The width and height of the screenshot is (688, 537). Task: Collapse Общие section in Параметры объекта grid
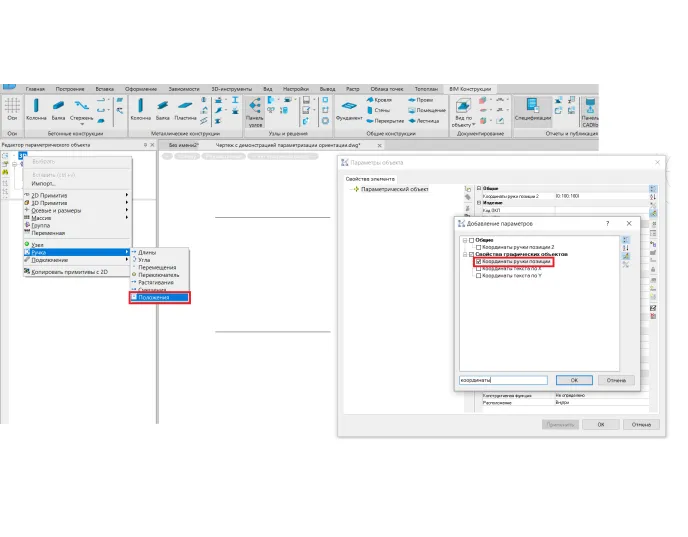pos(479,189)
